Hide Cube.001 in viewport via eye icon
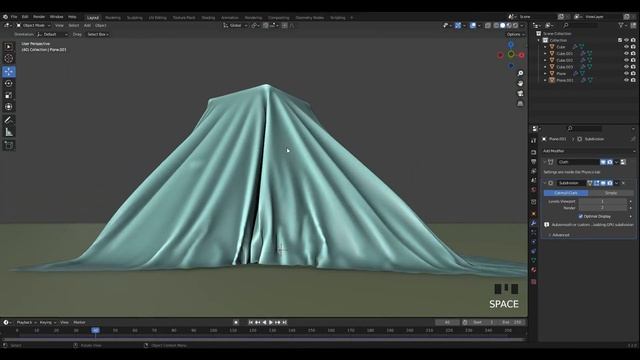 click(626, 53)
